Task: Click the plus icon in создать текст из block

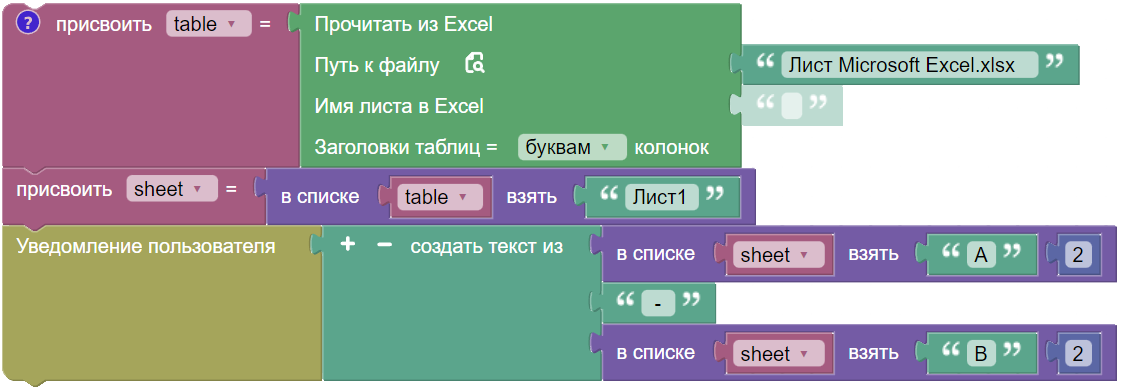Action: (x=348, y=245)
